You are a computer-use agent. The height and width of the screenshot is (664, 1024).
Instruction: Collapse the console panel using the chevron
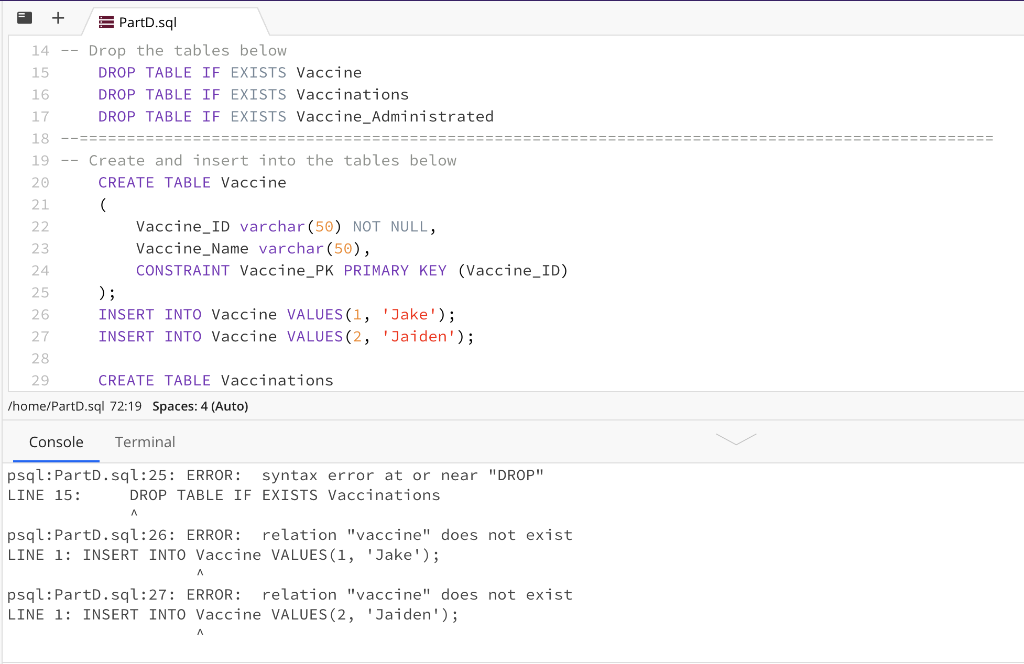(x=736, y=440)
